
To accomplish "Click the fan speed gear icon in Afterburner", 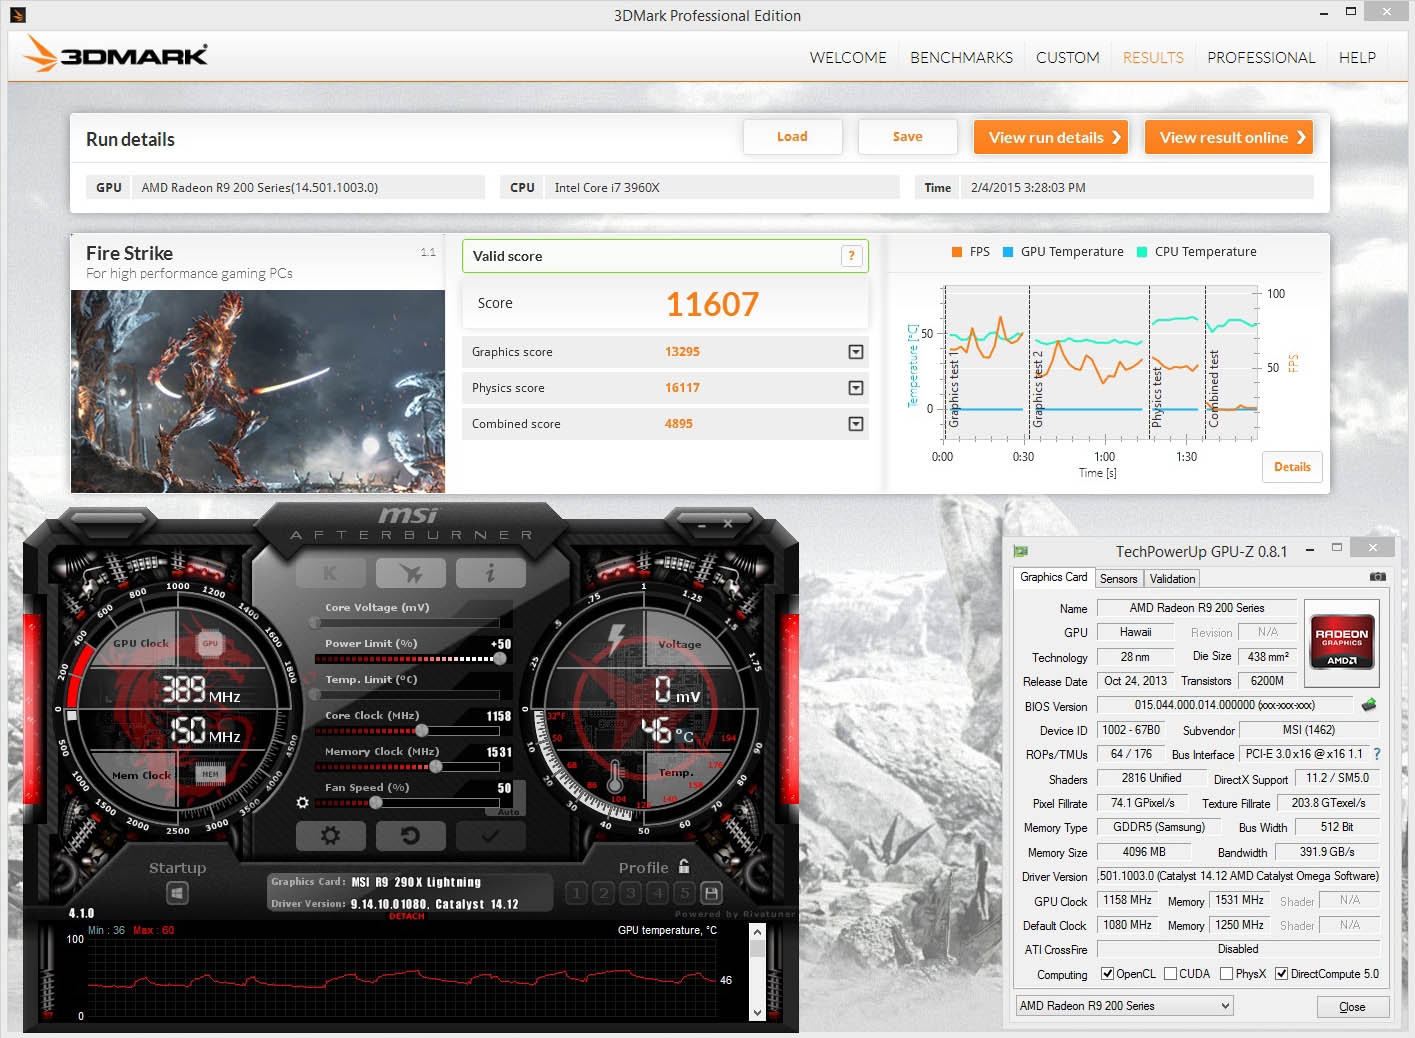I will click(303, 802).
